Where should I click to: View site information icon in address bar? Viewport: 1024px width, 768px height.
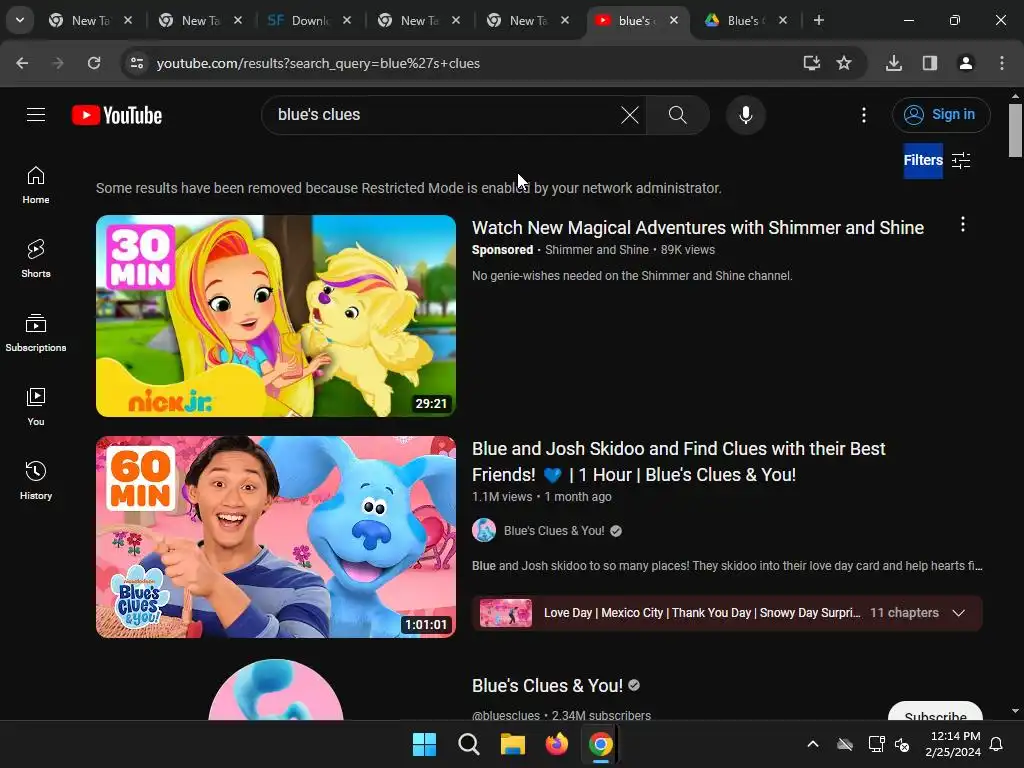[x=137, y=63]
